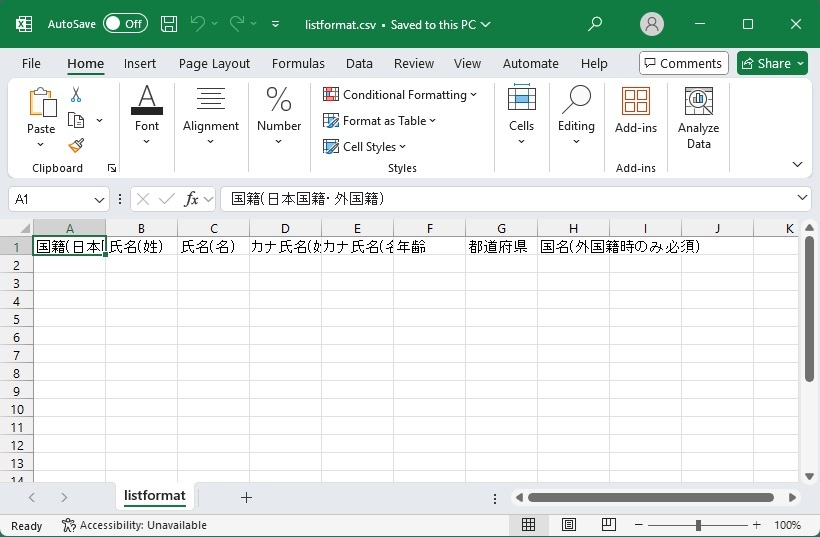Switch to Page Layout view icon
The image size is (820, 537).
(x=568, y=524)
